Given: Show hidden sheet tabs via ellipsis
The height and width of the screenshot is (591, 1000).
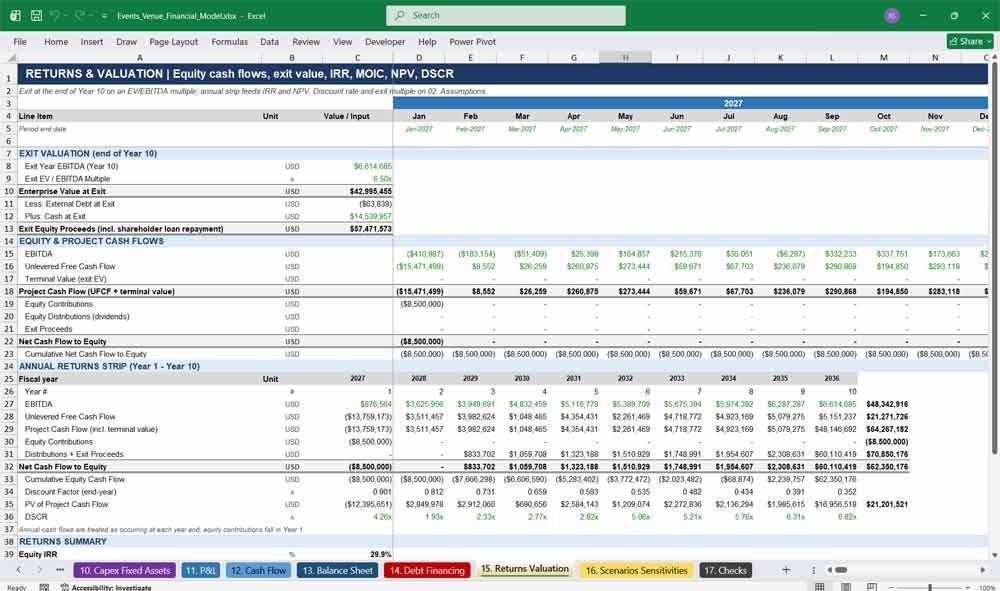Looking at the screenshot, I should click(60, 570).
